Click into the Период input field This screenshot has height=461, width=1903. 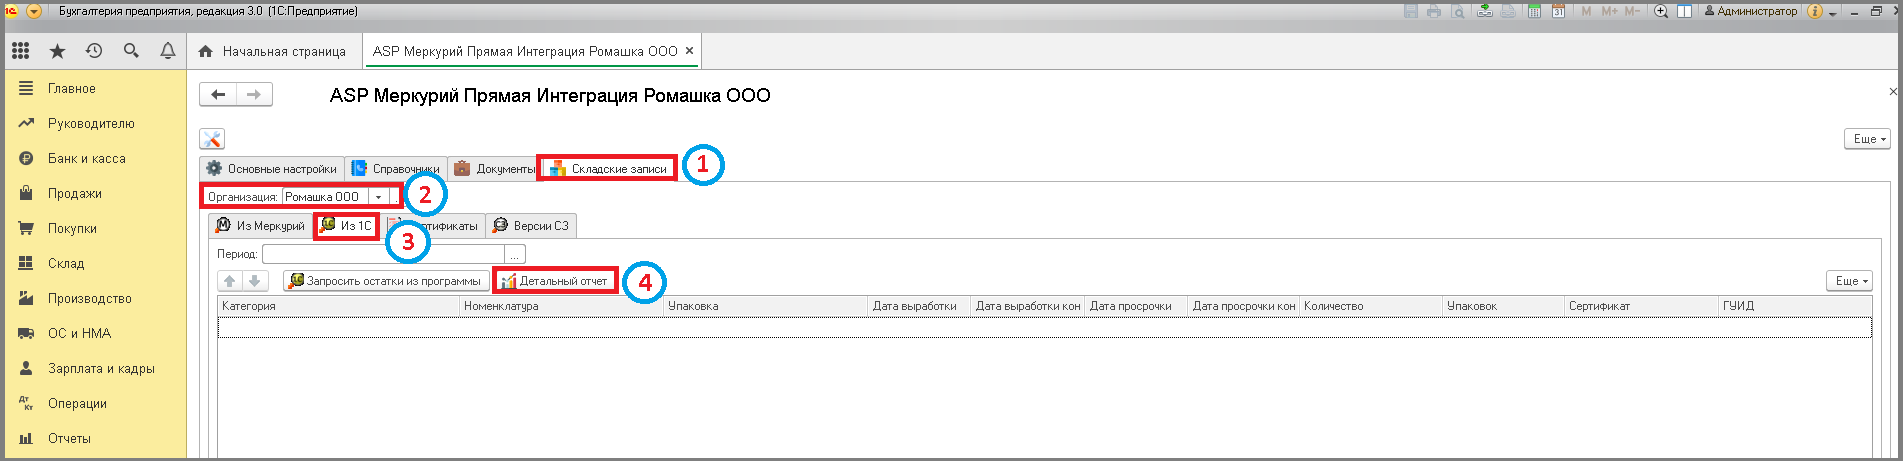(384, 254)
